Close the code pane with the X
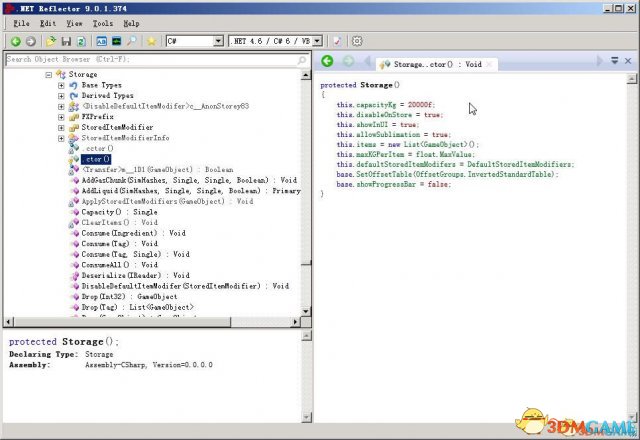This screenshot has width=640, height=440. pyautogui.click(x=628, y=61)
